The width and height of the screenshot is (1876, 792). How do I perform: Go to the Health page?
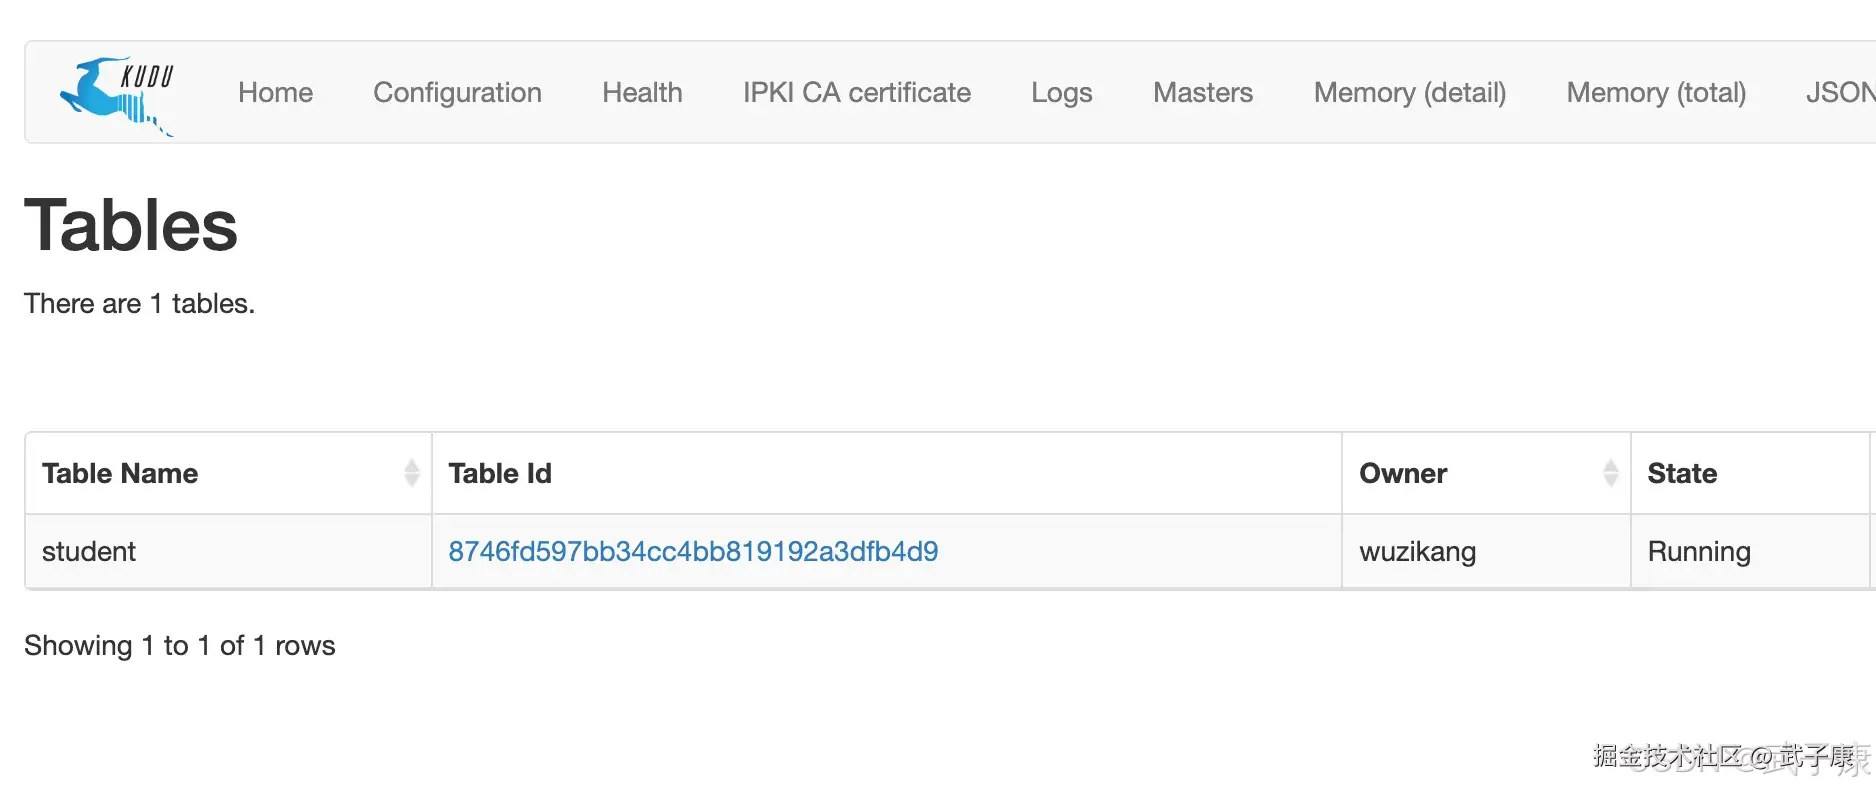tap(642, 92)
